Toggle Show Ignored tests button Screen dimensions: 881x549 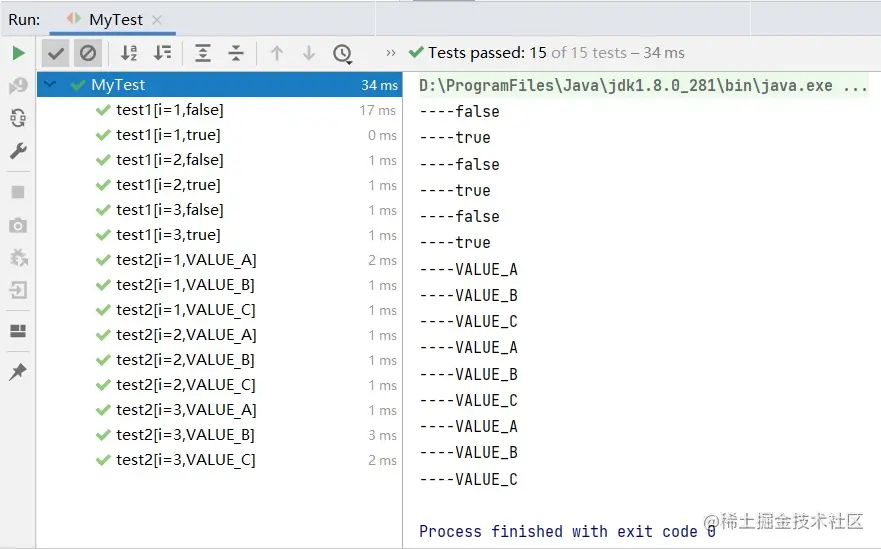[x=88, y=53]
